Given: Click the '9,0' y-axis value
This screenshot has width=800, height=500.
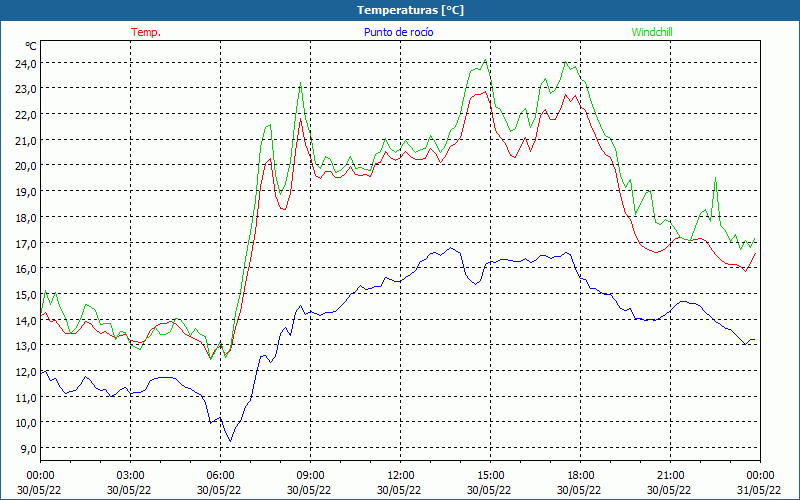Looking at the screenshot, I should [x=29, y=448].
